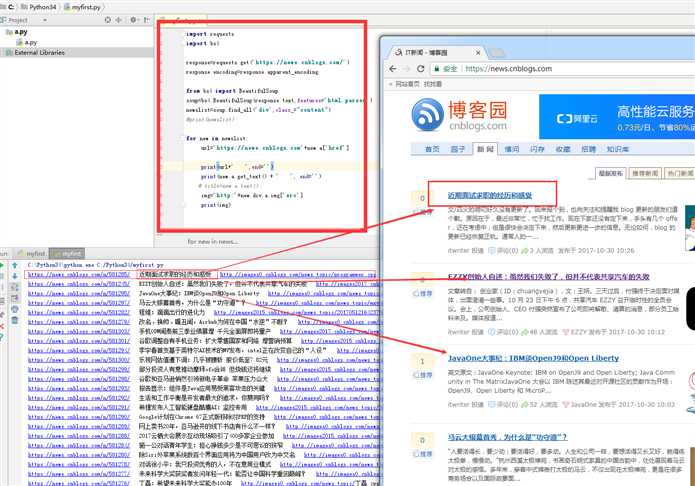The width and height of the screenshot is (695, 486).
Task: Open the first console link ending 581285/
Action: 79,274
